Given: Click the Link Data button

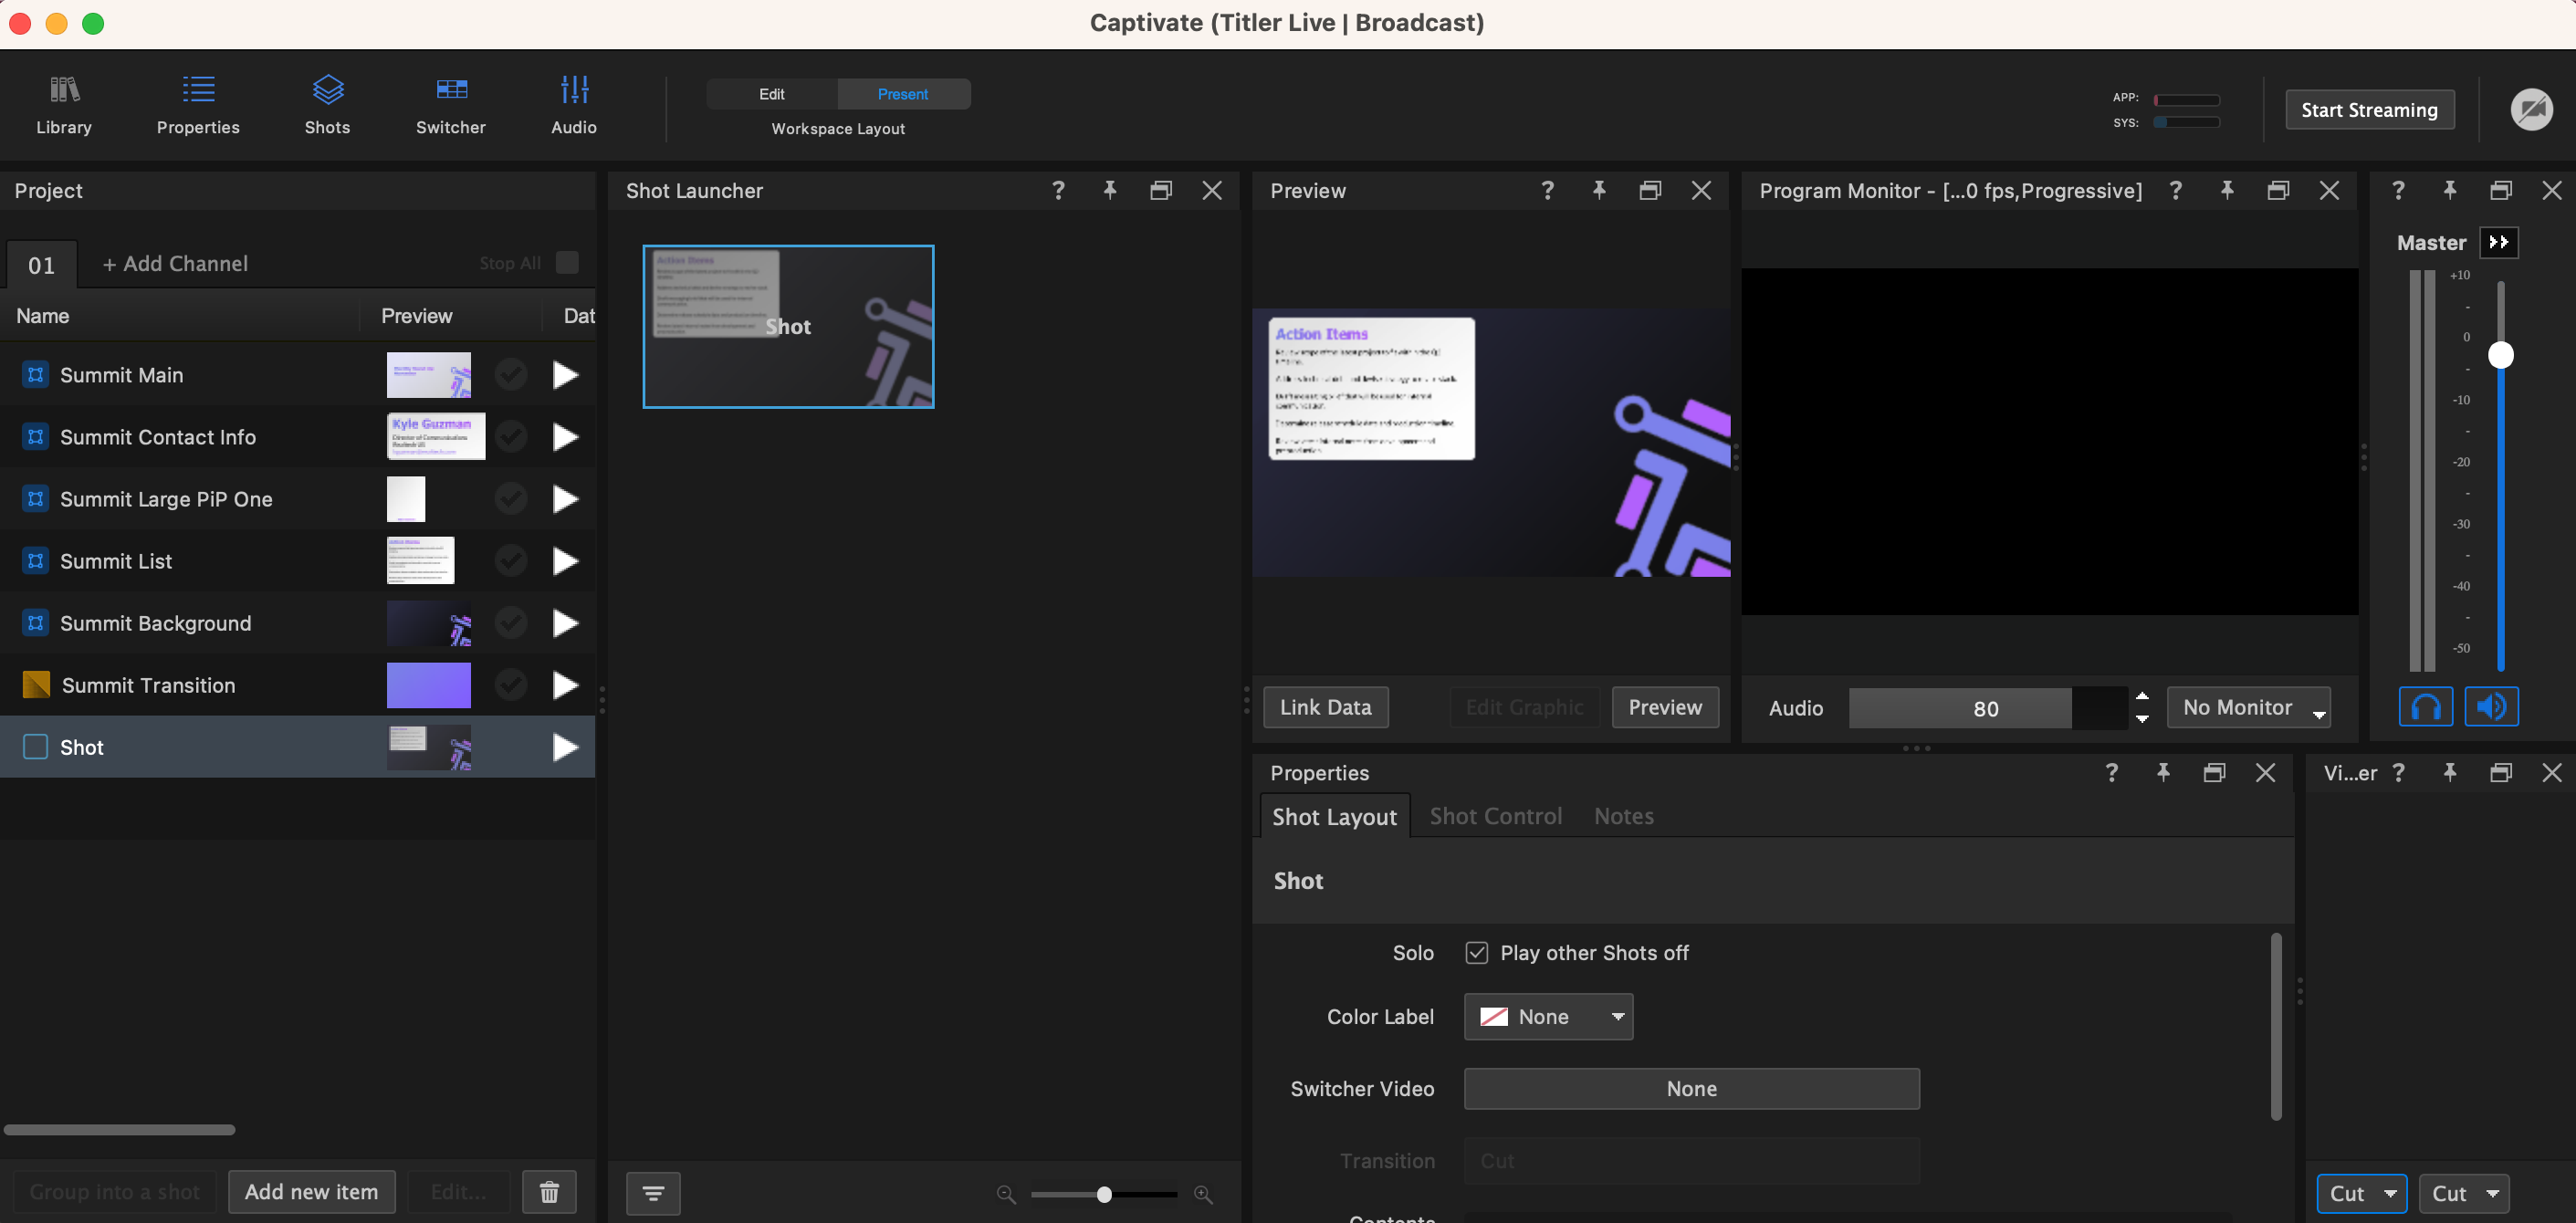Looking at the screenshot, I should 1325,707.
